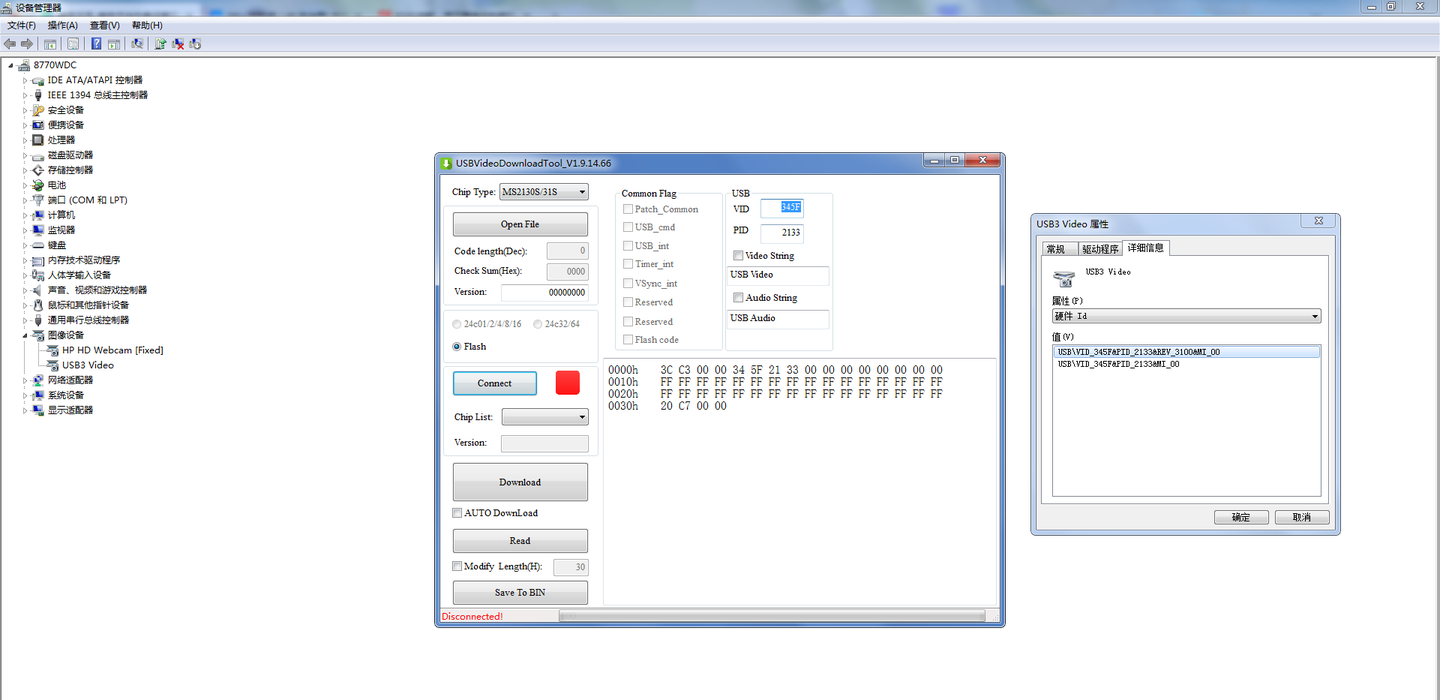Select the 键盘 keyboard icon

click(x=38, y=245)
